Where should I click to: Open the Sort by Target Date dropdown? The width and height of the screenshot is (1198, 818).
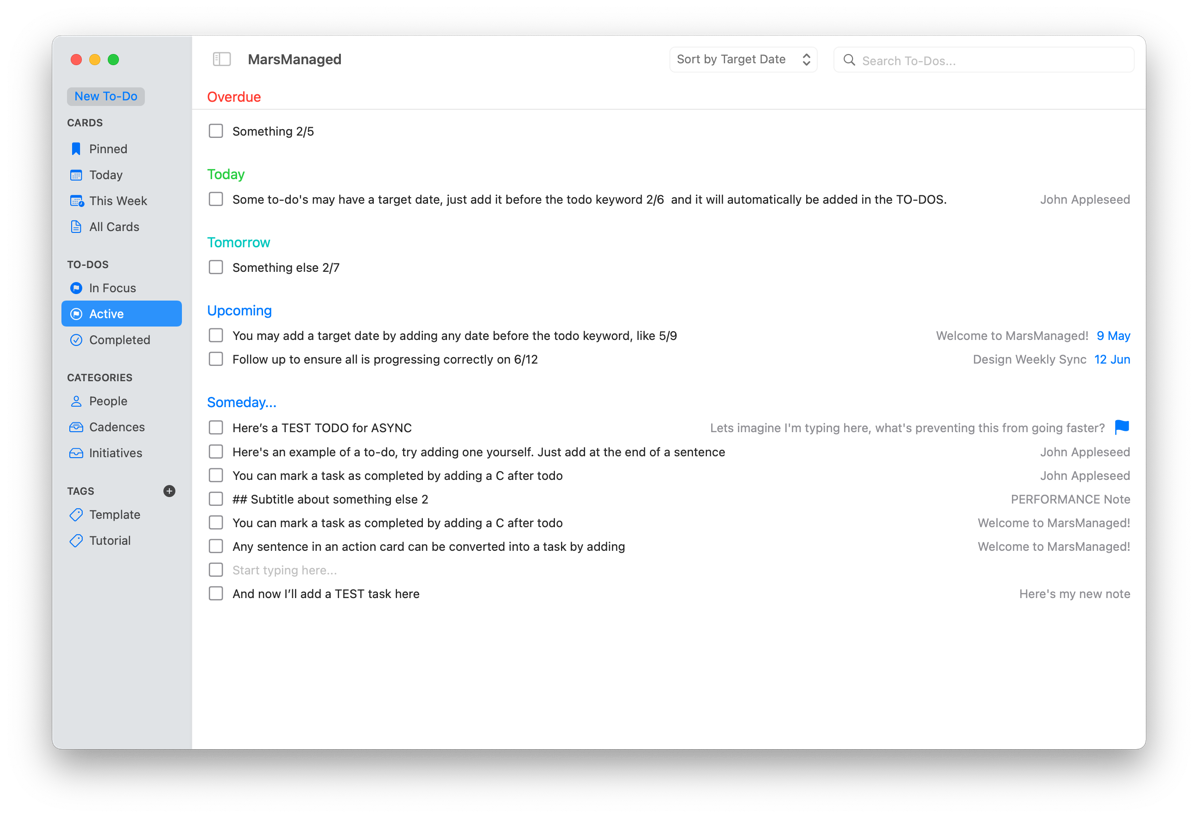tap(743, 60)
